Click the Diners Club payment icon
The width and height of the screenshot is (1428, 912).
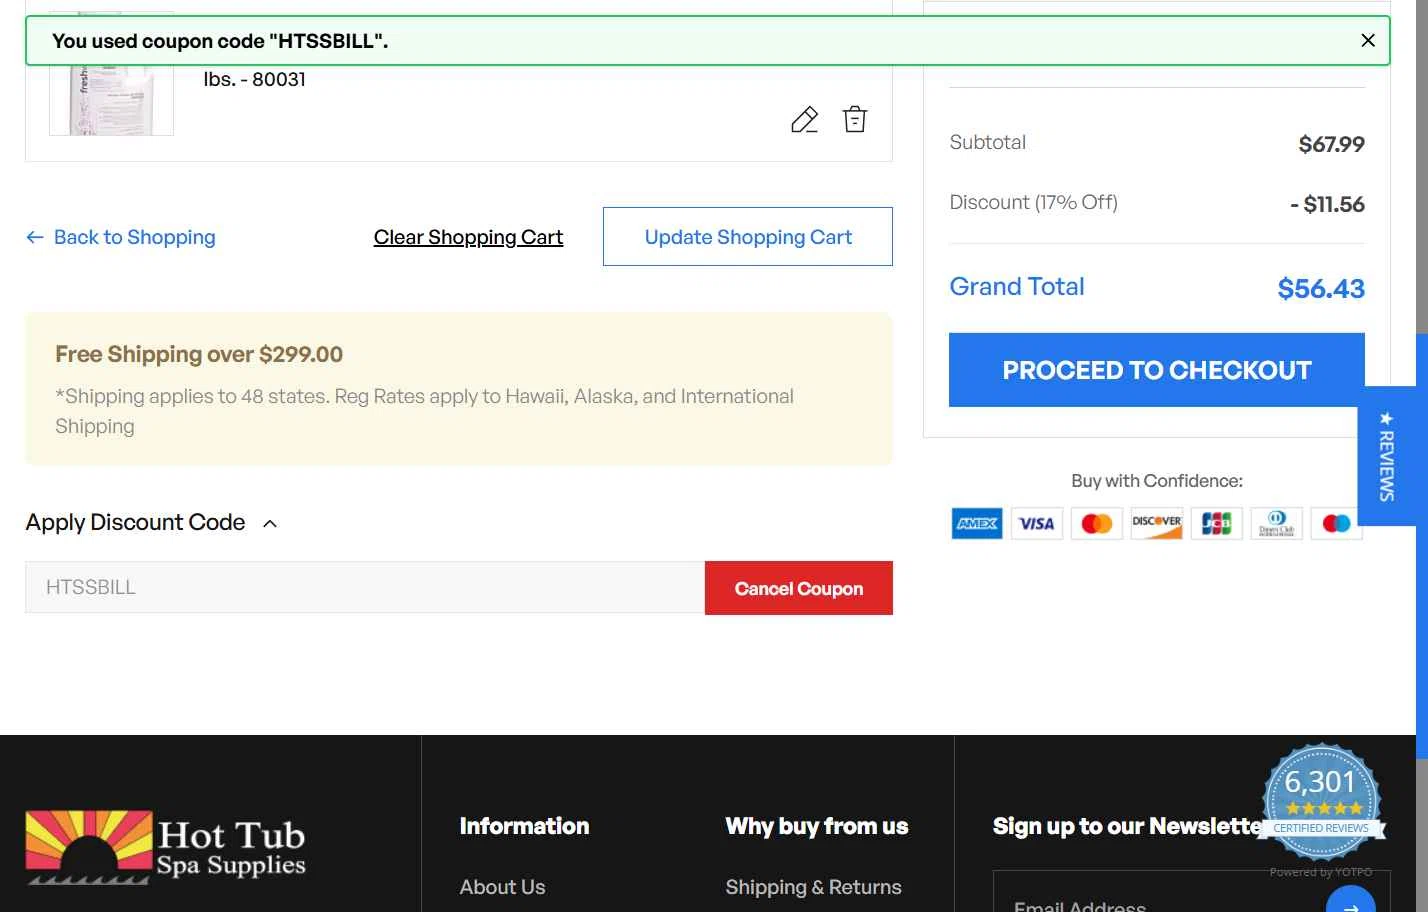pyautogui.click(x=1277, y=523)
